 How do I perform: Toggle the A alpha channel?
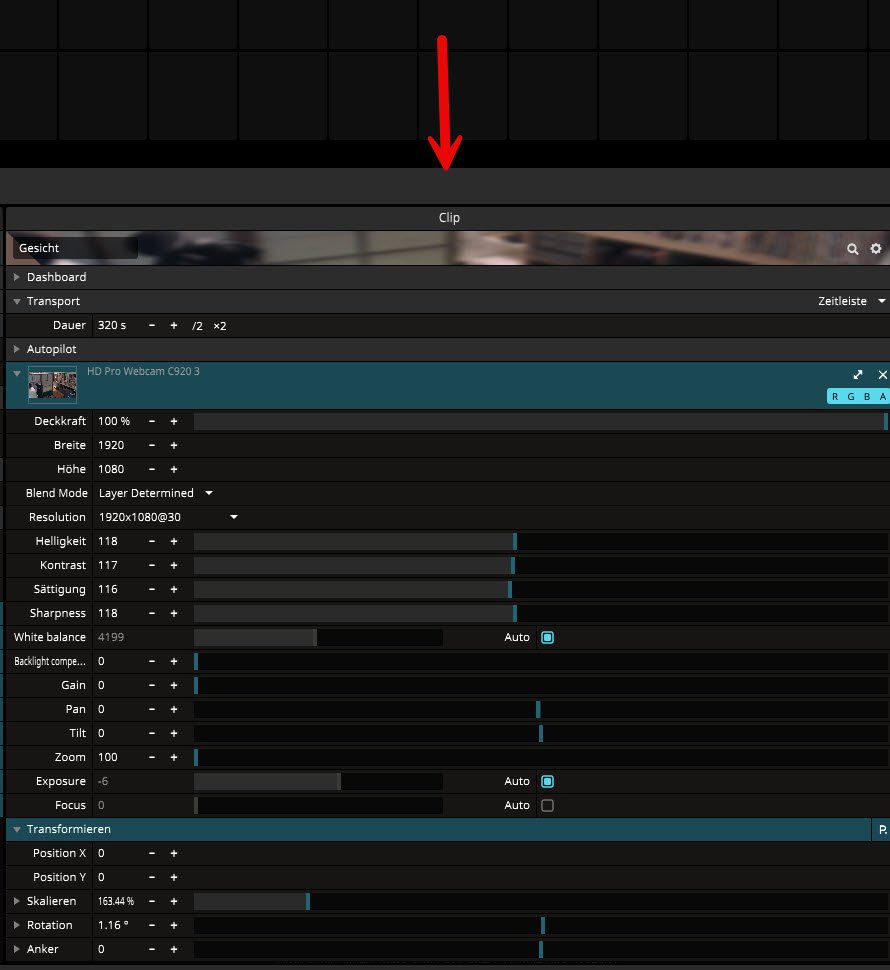coord(882,397)
